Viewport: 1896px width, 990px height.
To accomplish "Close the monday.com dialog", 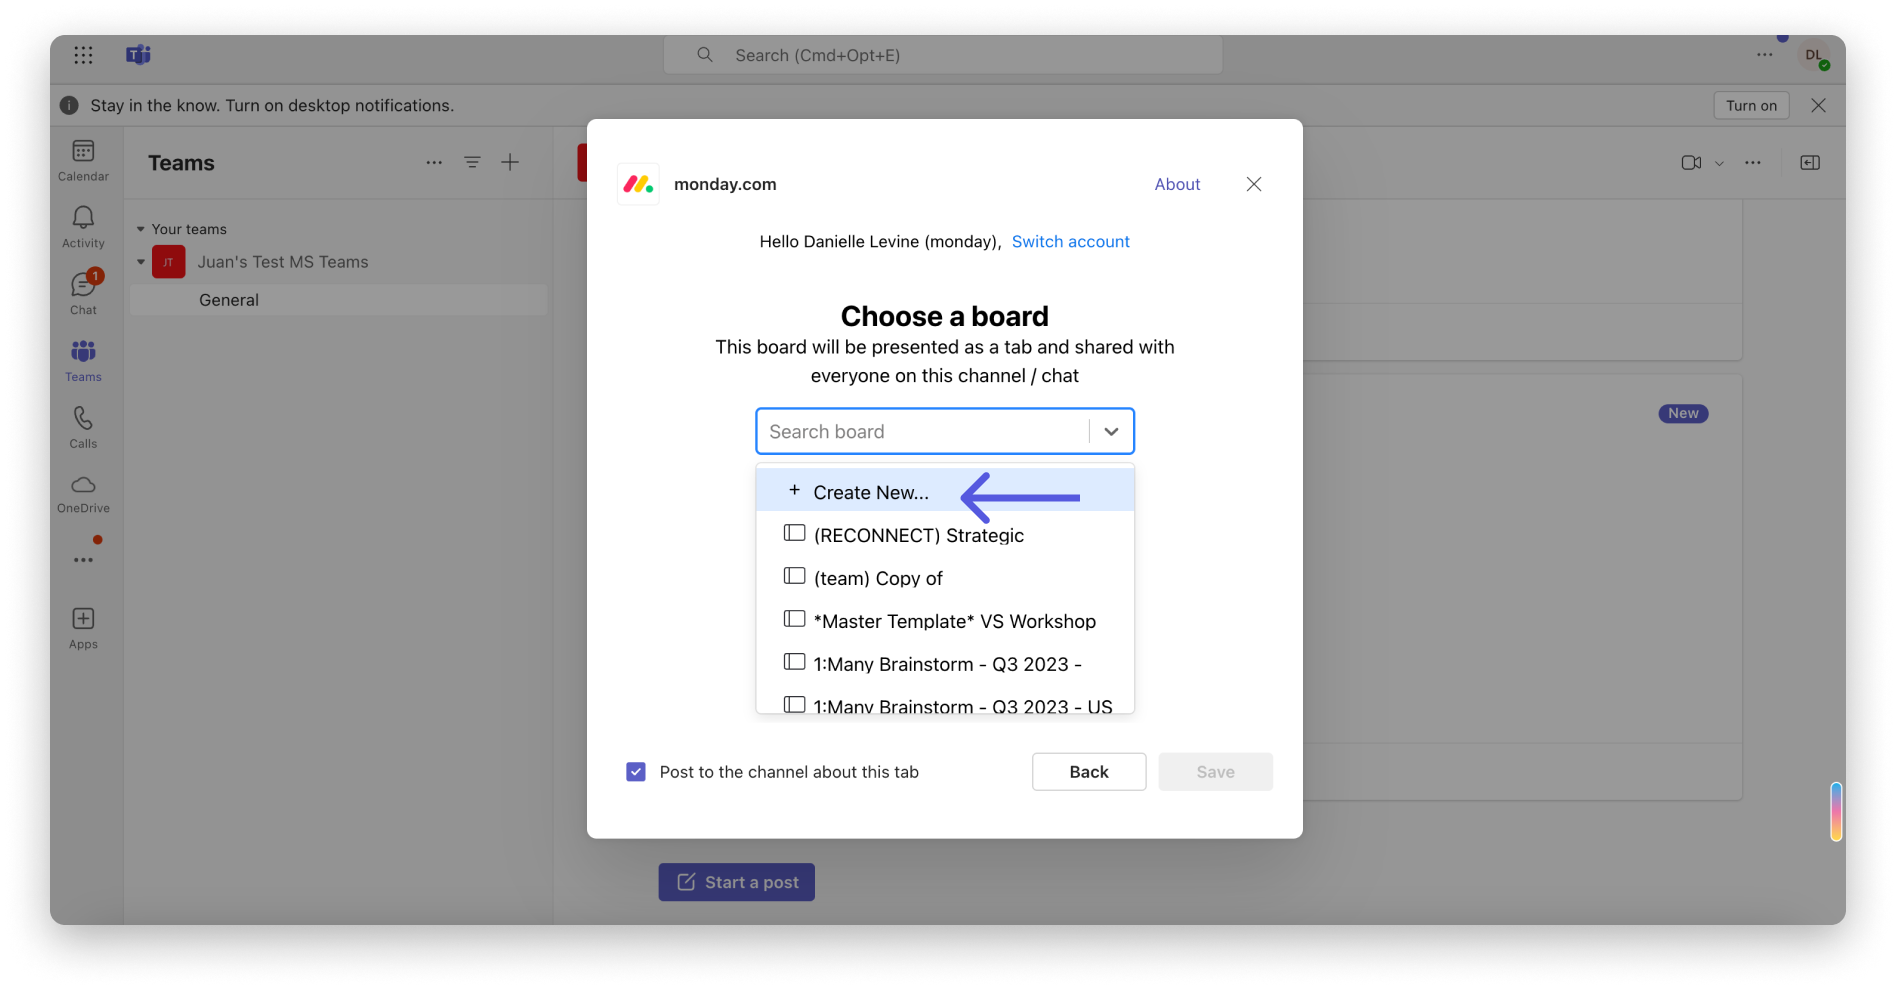I will [x=1254, y=184].
